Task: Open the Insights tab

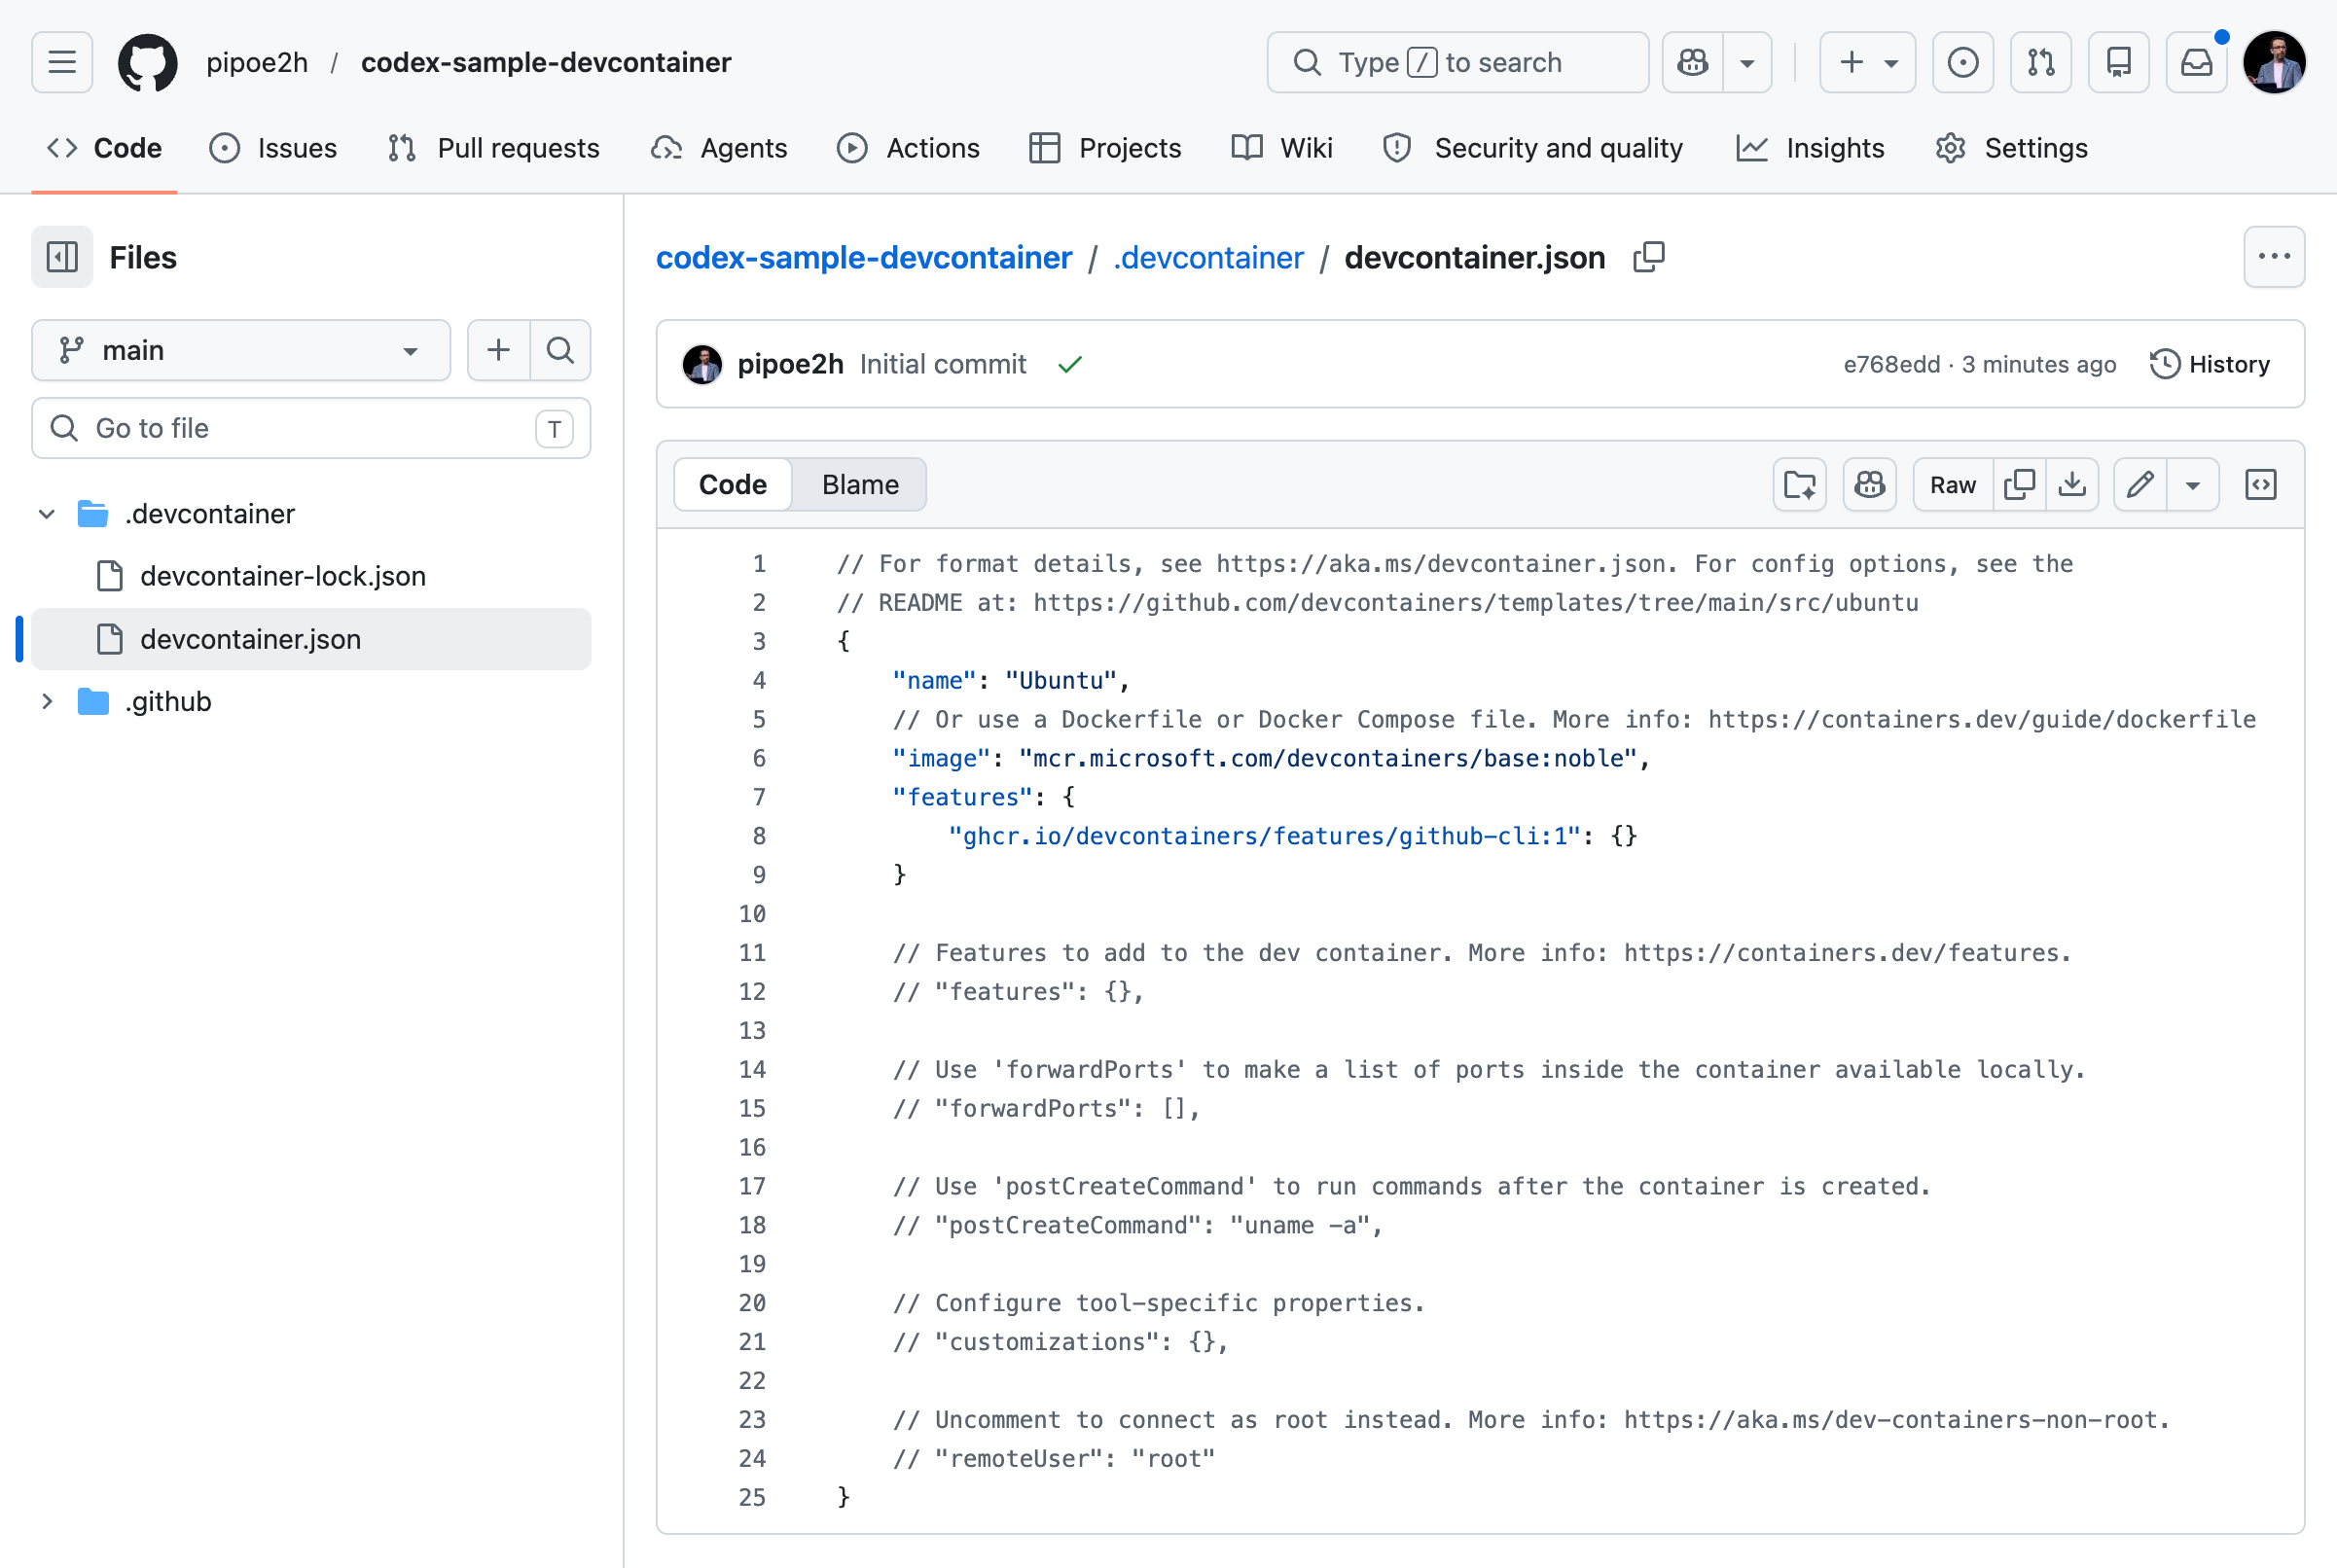Action: 1810,148
